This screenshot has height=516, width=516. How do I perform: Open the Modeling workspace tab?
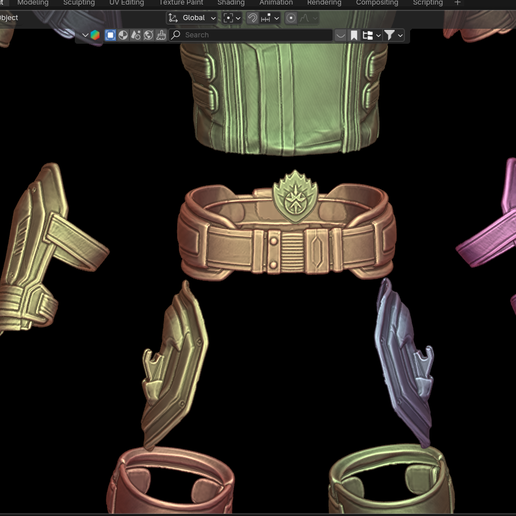point(33,3)
